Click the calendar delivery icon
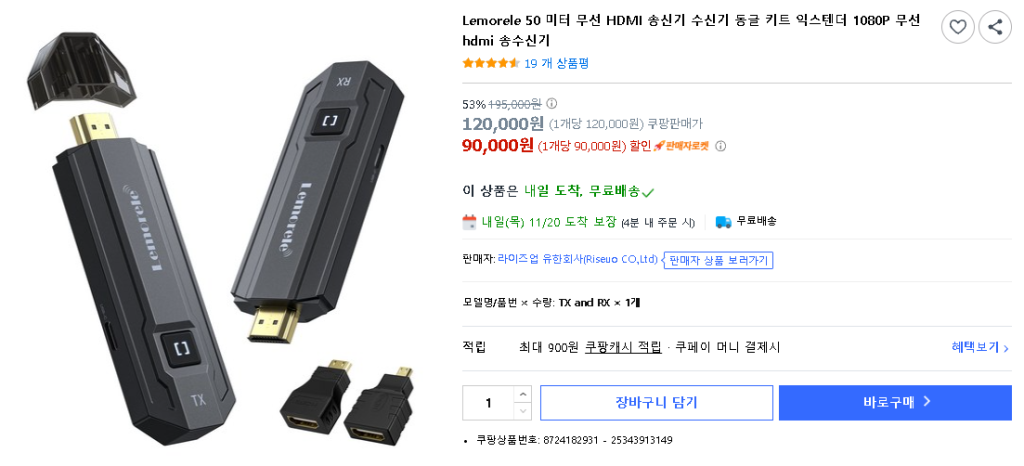1024x466 pixels. point(470,222)
